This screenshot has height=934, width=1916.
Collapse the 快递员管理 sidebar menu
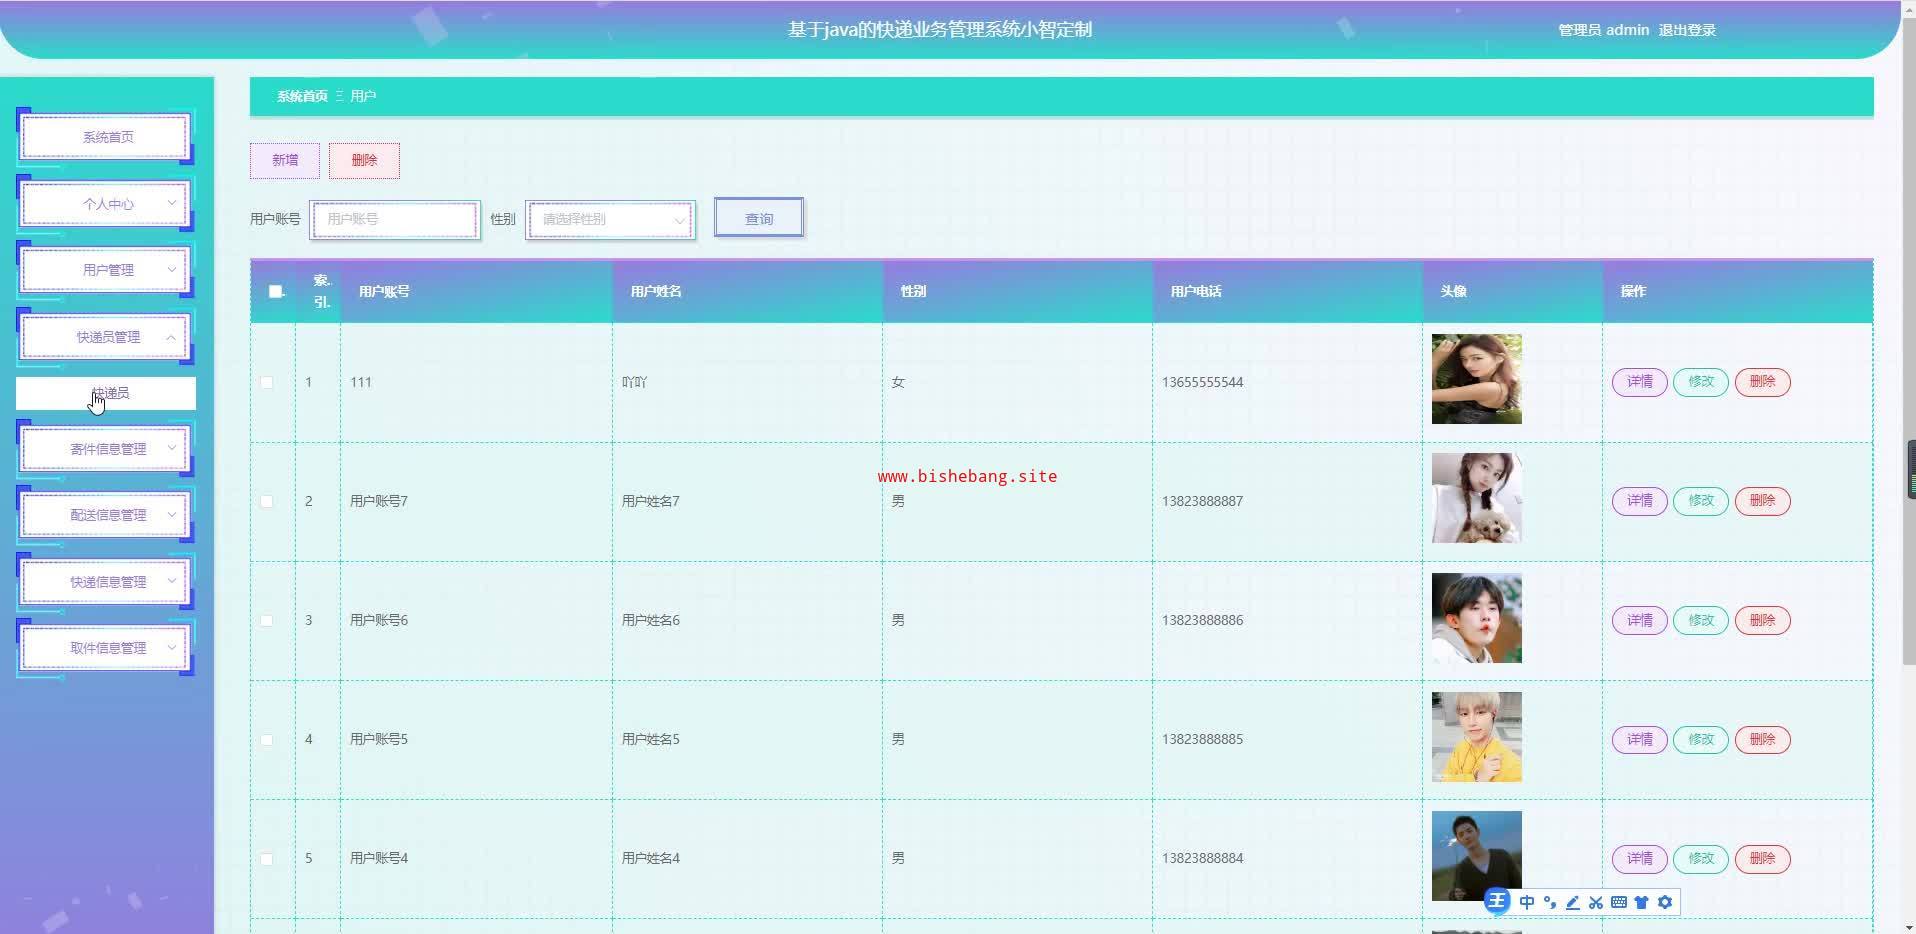point(105,337)
